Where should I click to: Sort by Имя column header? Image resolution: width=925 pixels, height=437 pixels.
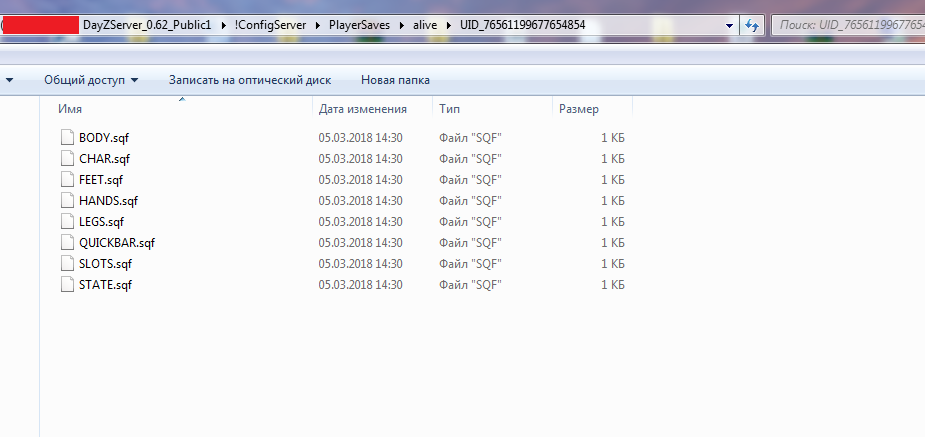click(70, 109)
